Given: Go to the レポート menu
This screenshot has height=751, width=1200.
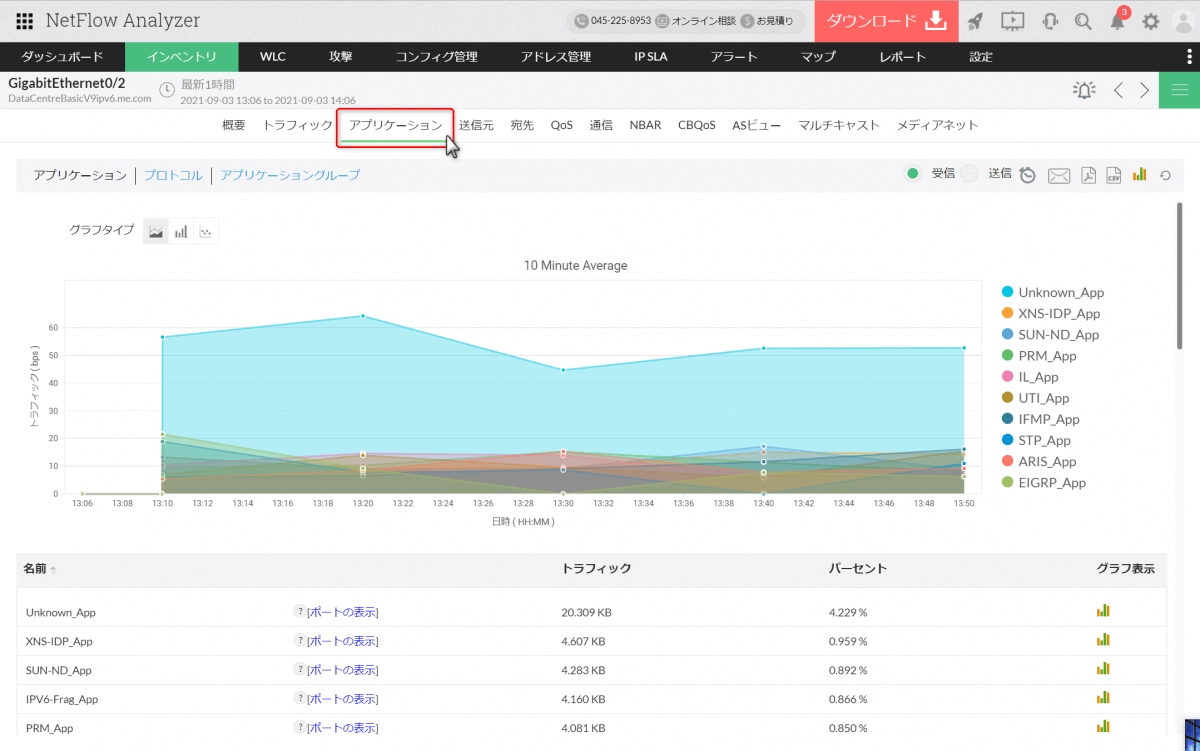Looking at the screenshot, I should (x=902, y=57).
